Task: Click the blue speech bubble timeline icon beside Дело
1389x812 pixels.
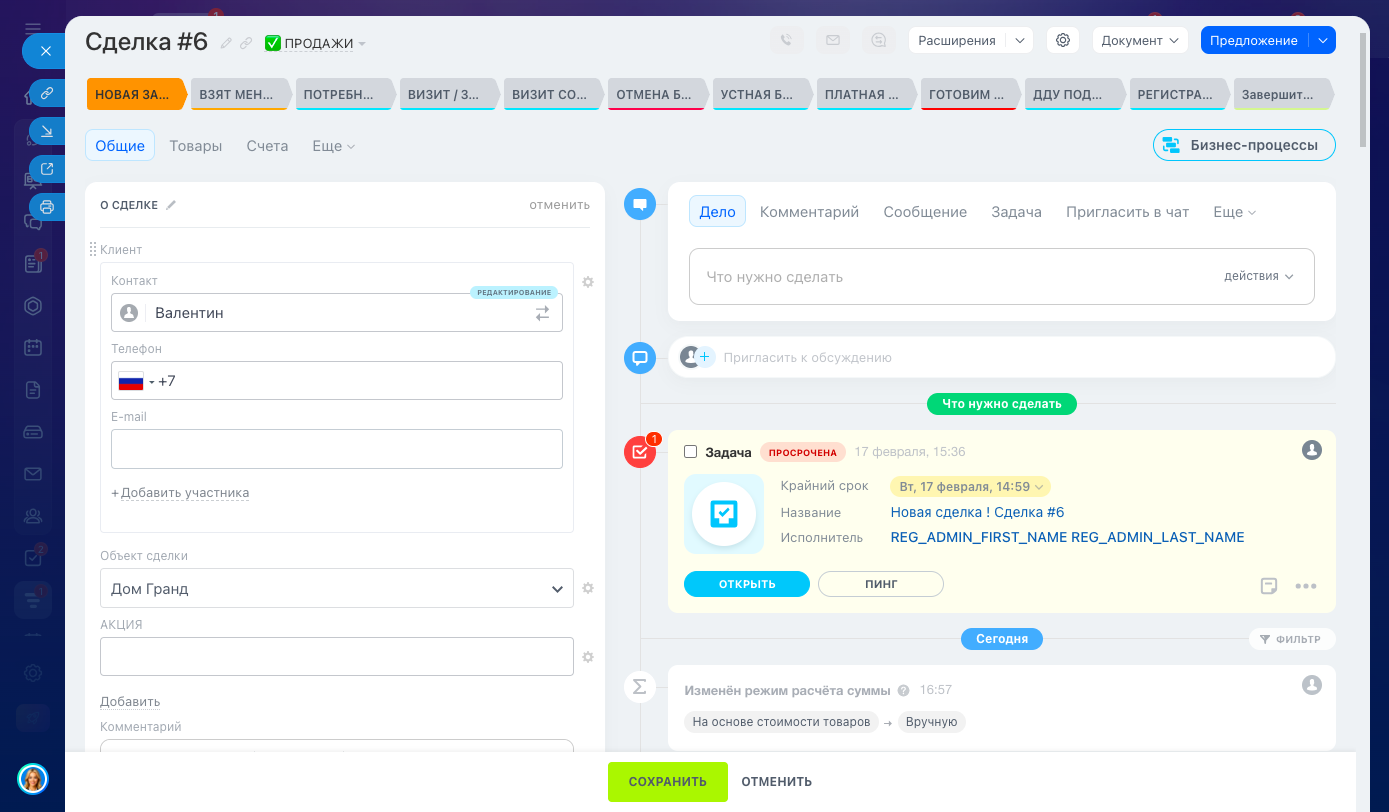Action: coord(640,204)
